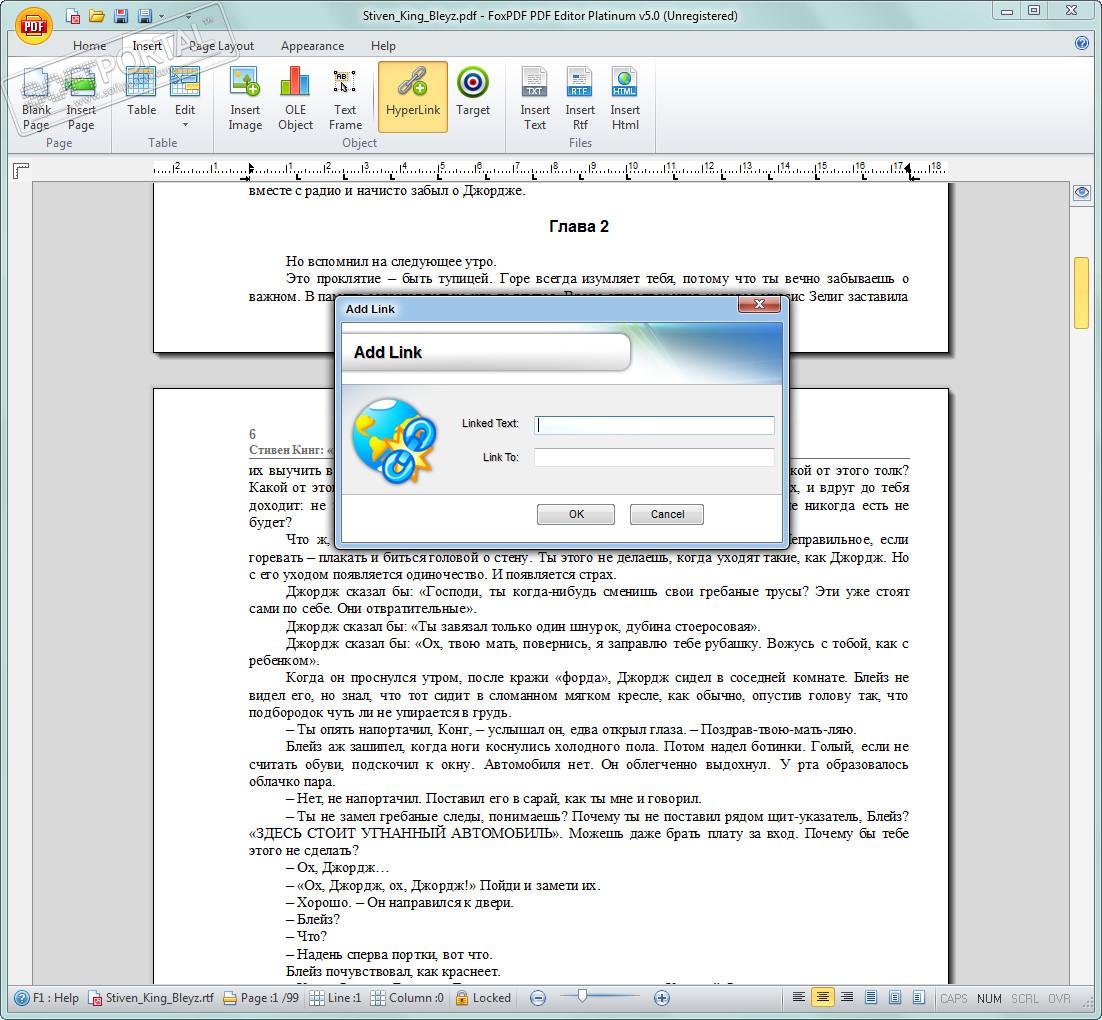
Task: Click the page number 6 in the page header
Action: tap(252, 434)
